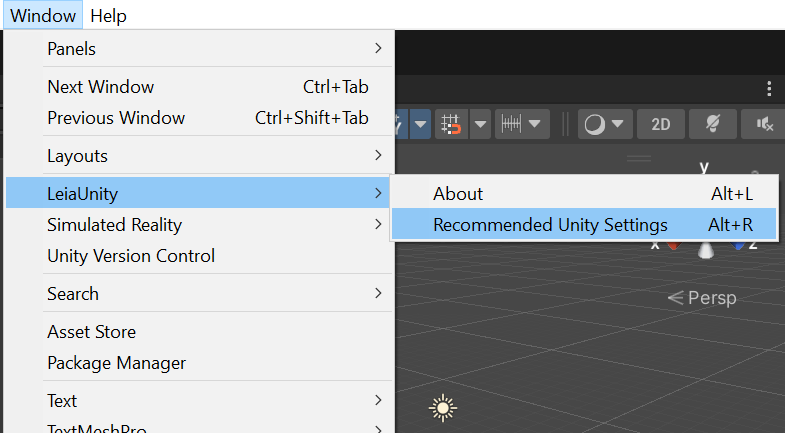The width and height of the screenshot is (785, 433).
Task: Click chevron arrow beside Simulated Reality
Action: [378, 225]
